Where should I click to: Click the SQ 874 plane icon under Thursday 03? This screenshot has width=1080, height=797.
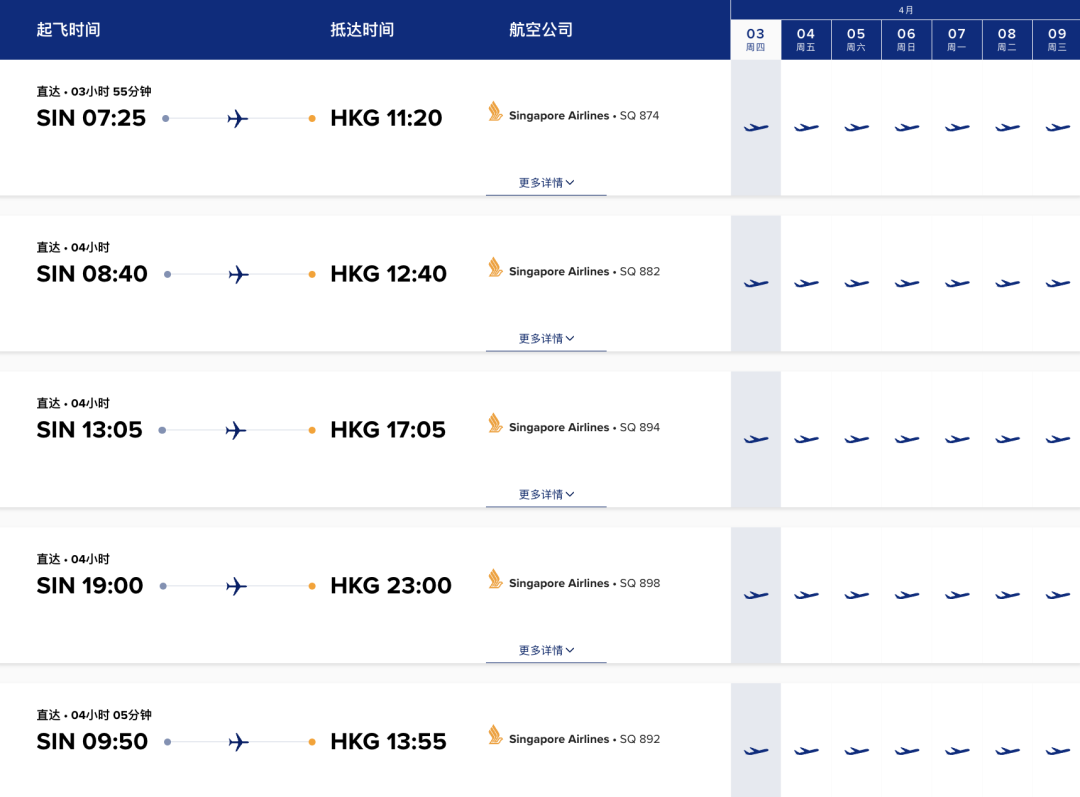point(756,128)
